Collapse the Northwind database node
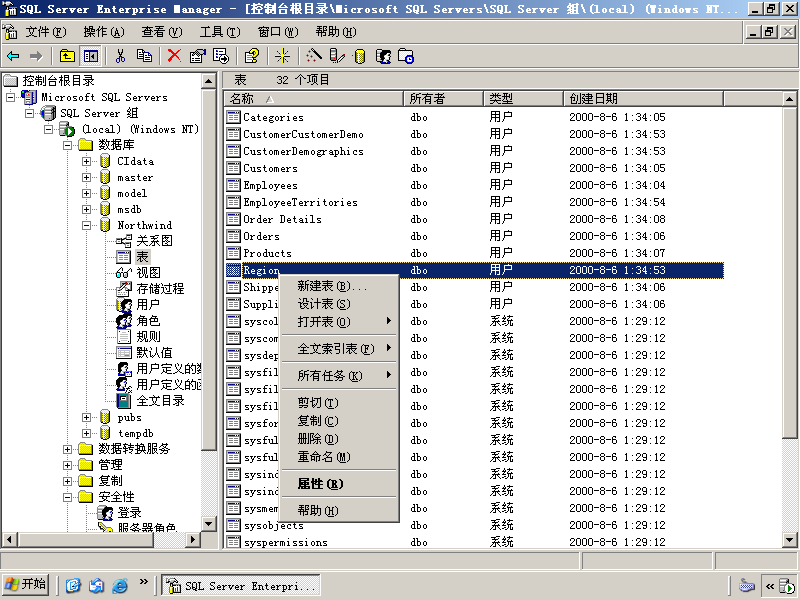The image size is (800, 600). coord(86,225)
